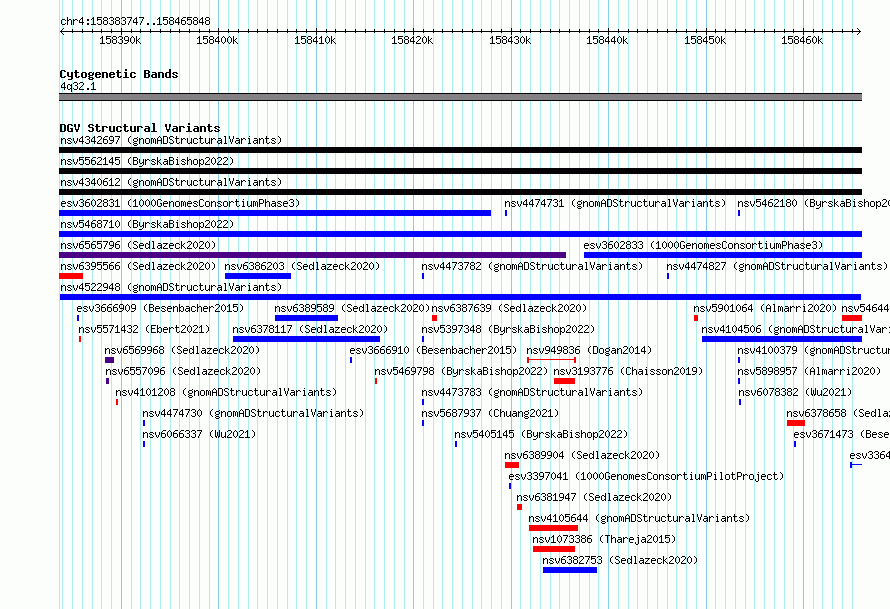Viewport: 890px width, 609px height.
Task: Click the red bar under nsv3193776
Action: click(x=564, y=381)
